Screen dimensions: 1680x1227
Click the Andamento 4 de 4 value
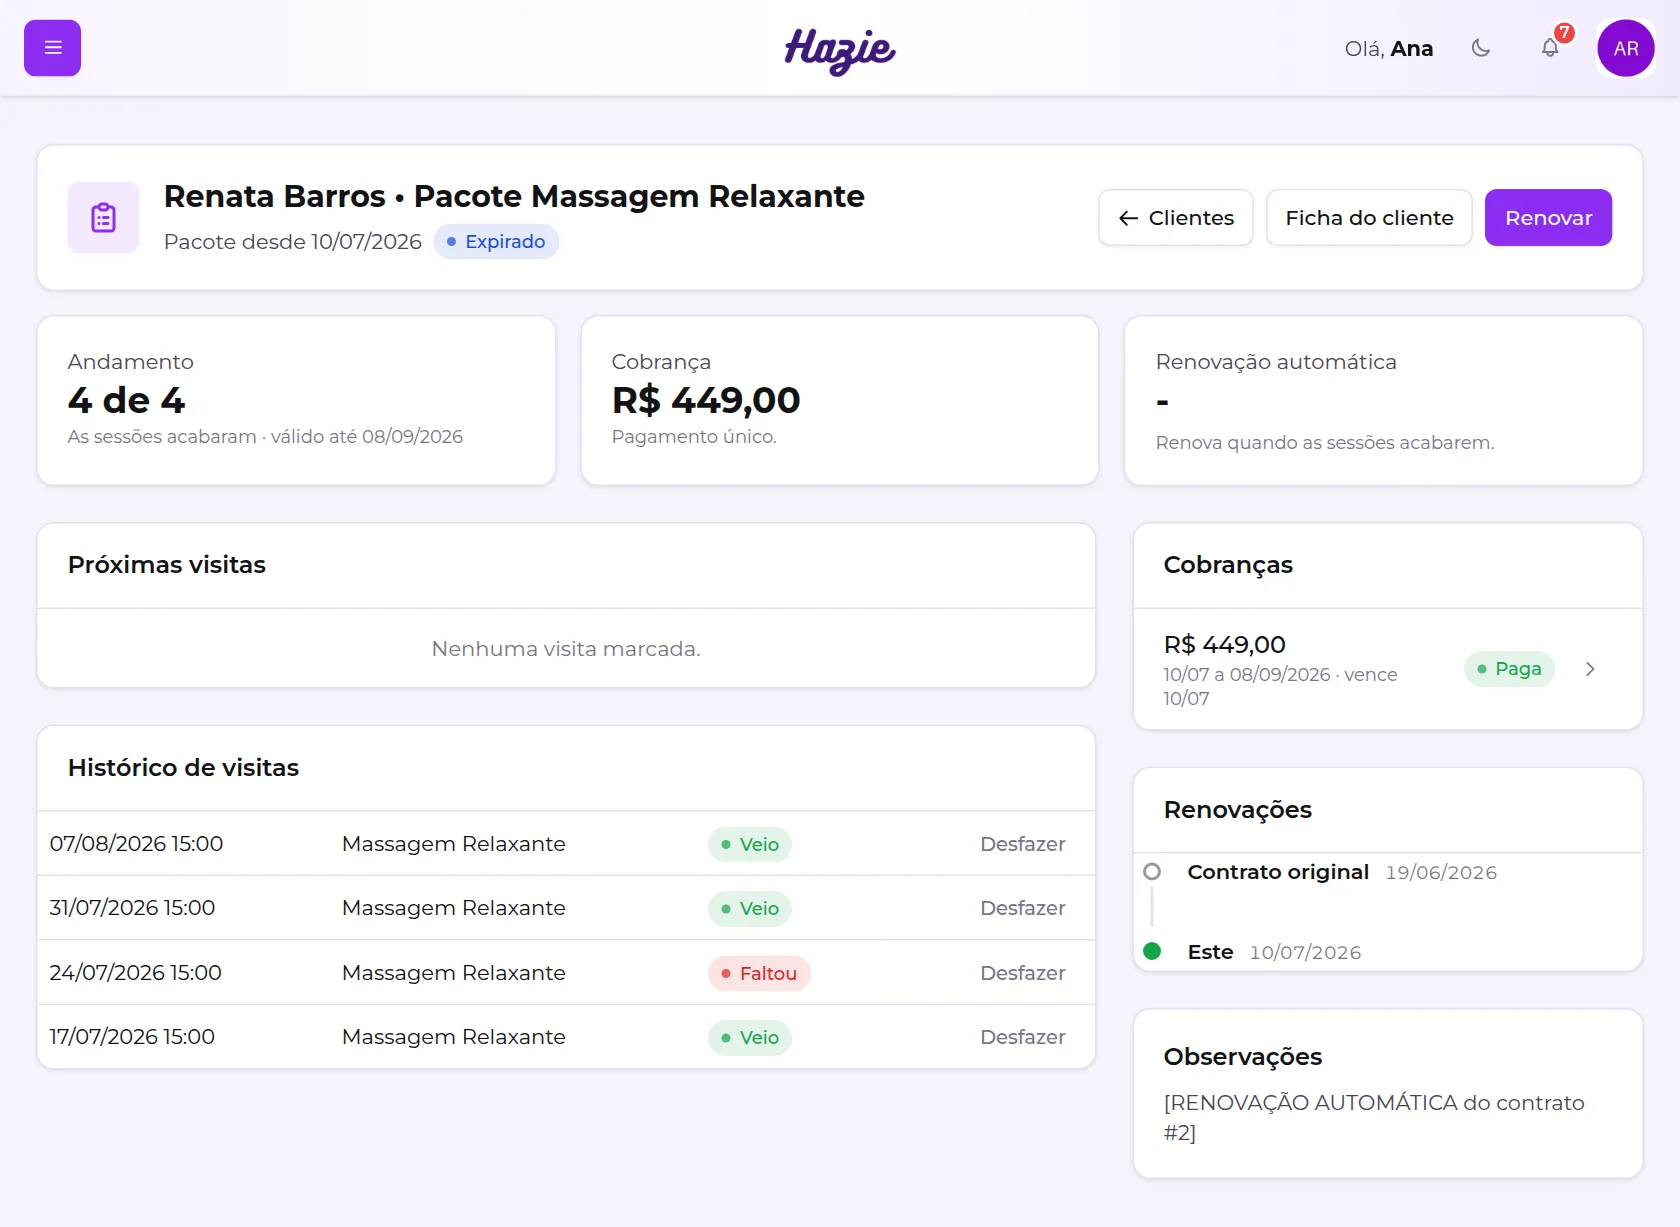[127, 400]
